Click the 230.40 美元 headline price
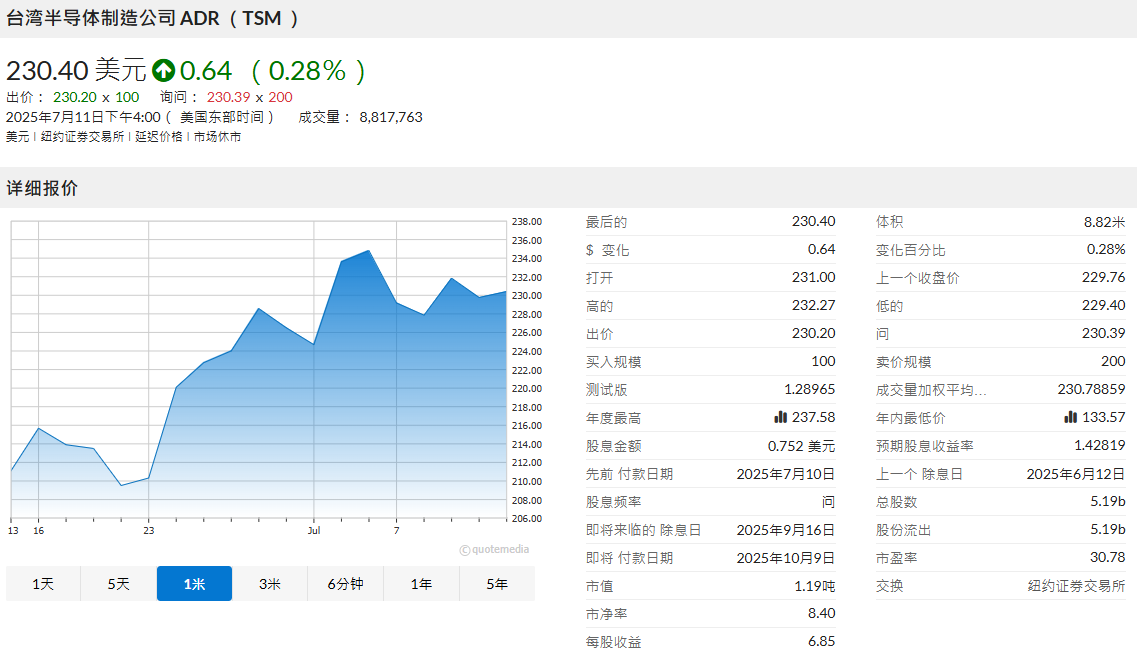 click(x=76, y=70)
